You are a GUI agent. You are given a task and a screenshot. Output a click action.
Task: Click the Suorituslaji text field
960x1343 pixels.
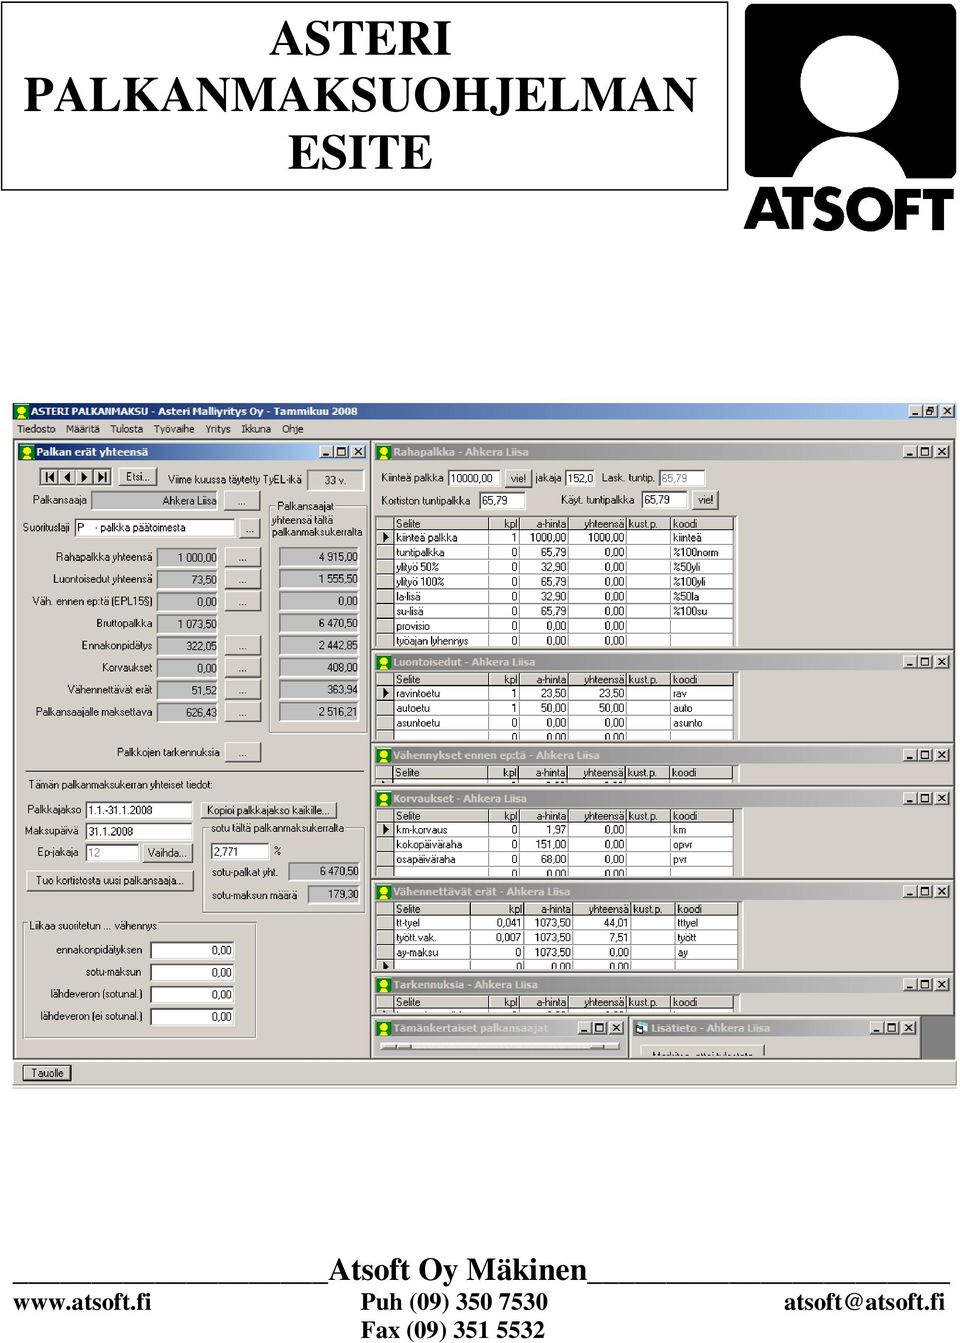[154, 528]
